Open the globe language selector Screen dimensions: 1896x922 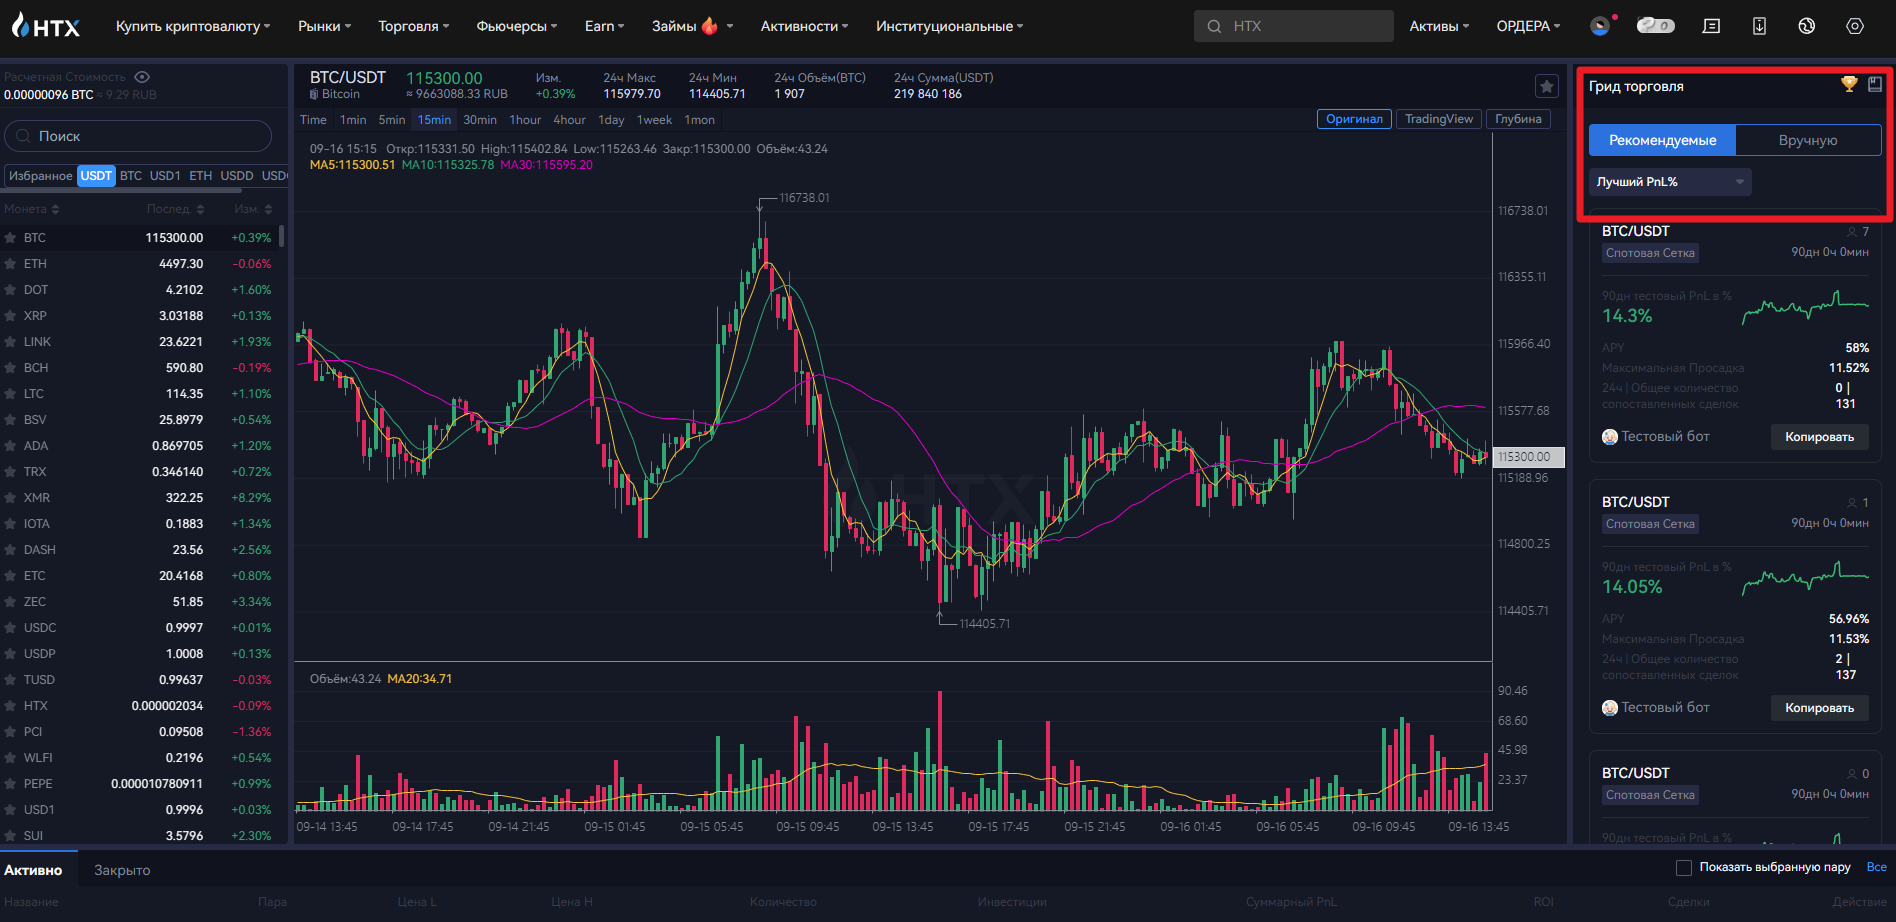pos(1806,26)
